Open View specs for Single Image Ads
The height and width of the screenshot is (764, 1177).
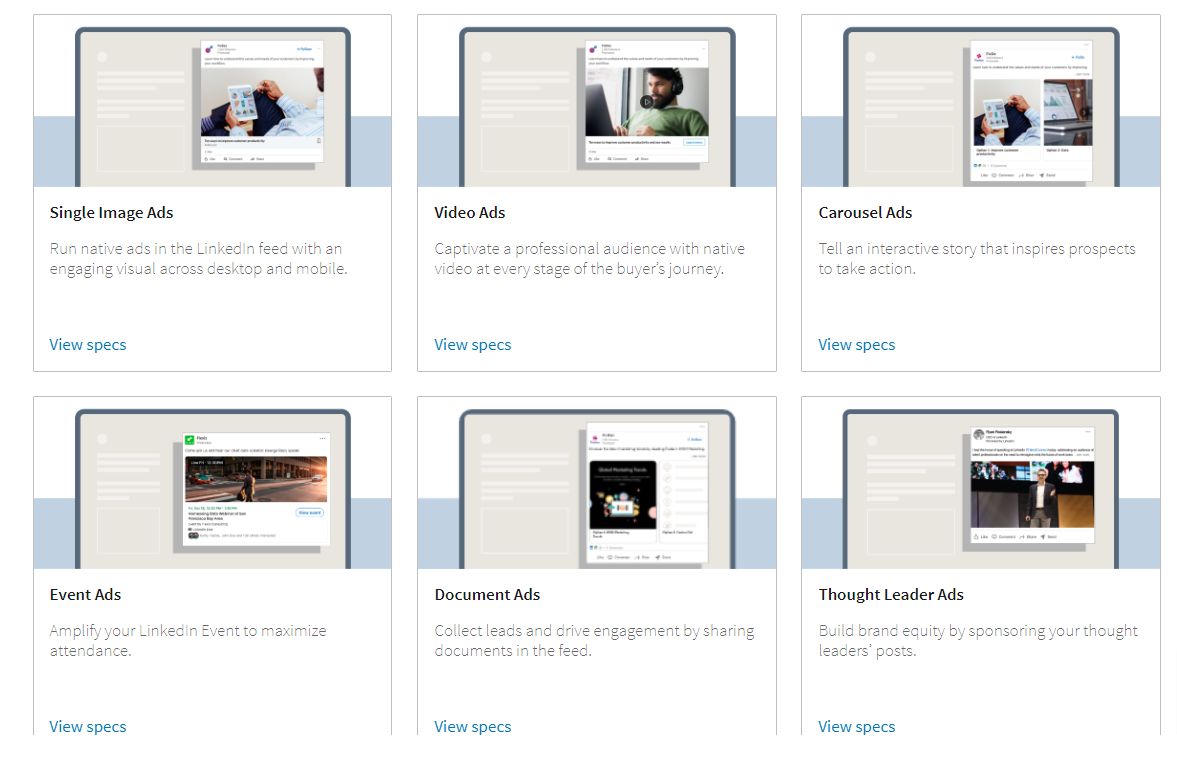88,345
